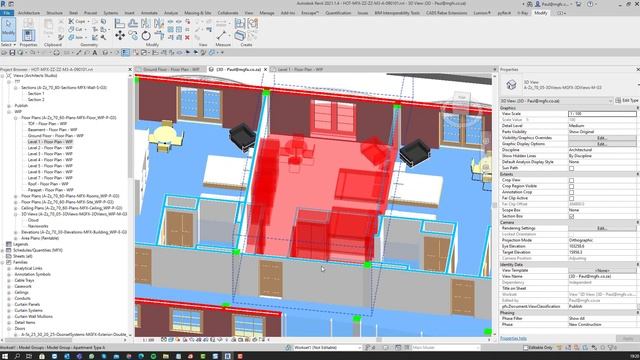Click the Text 'A' icon in quick access toolbar

(95, 53)
